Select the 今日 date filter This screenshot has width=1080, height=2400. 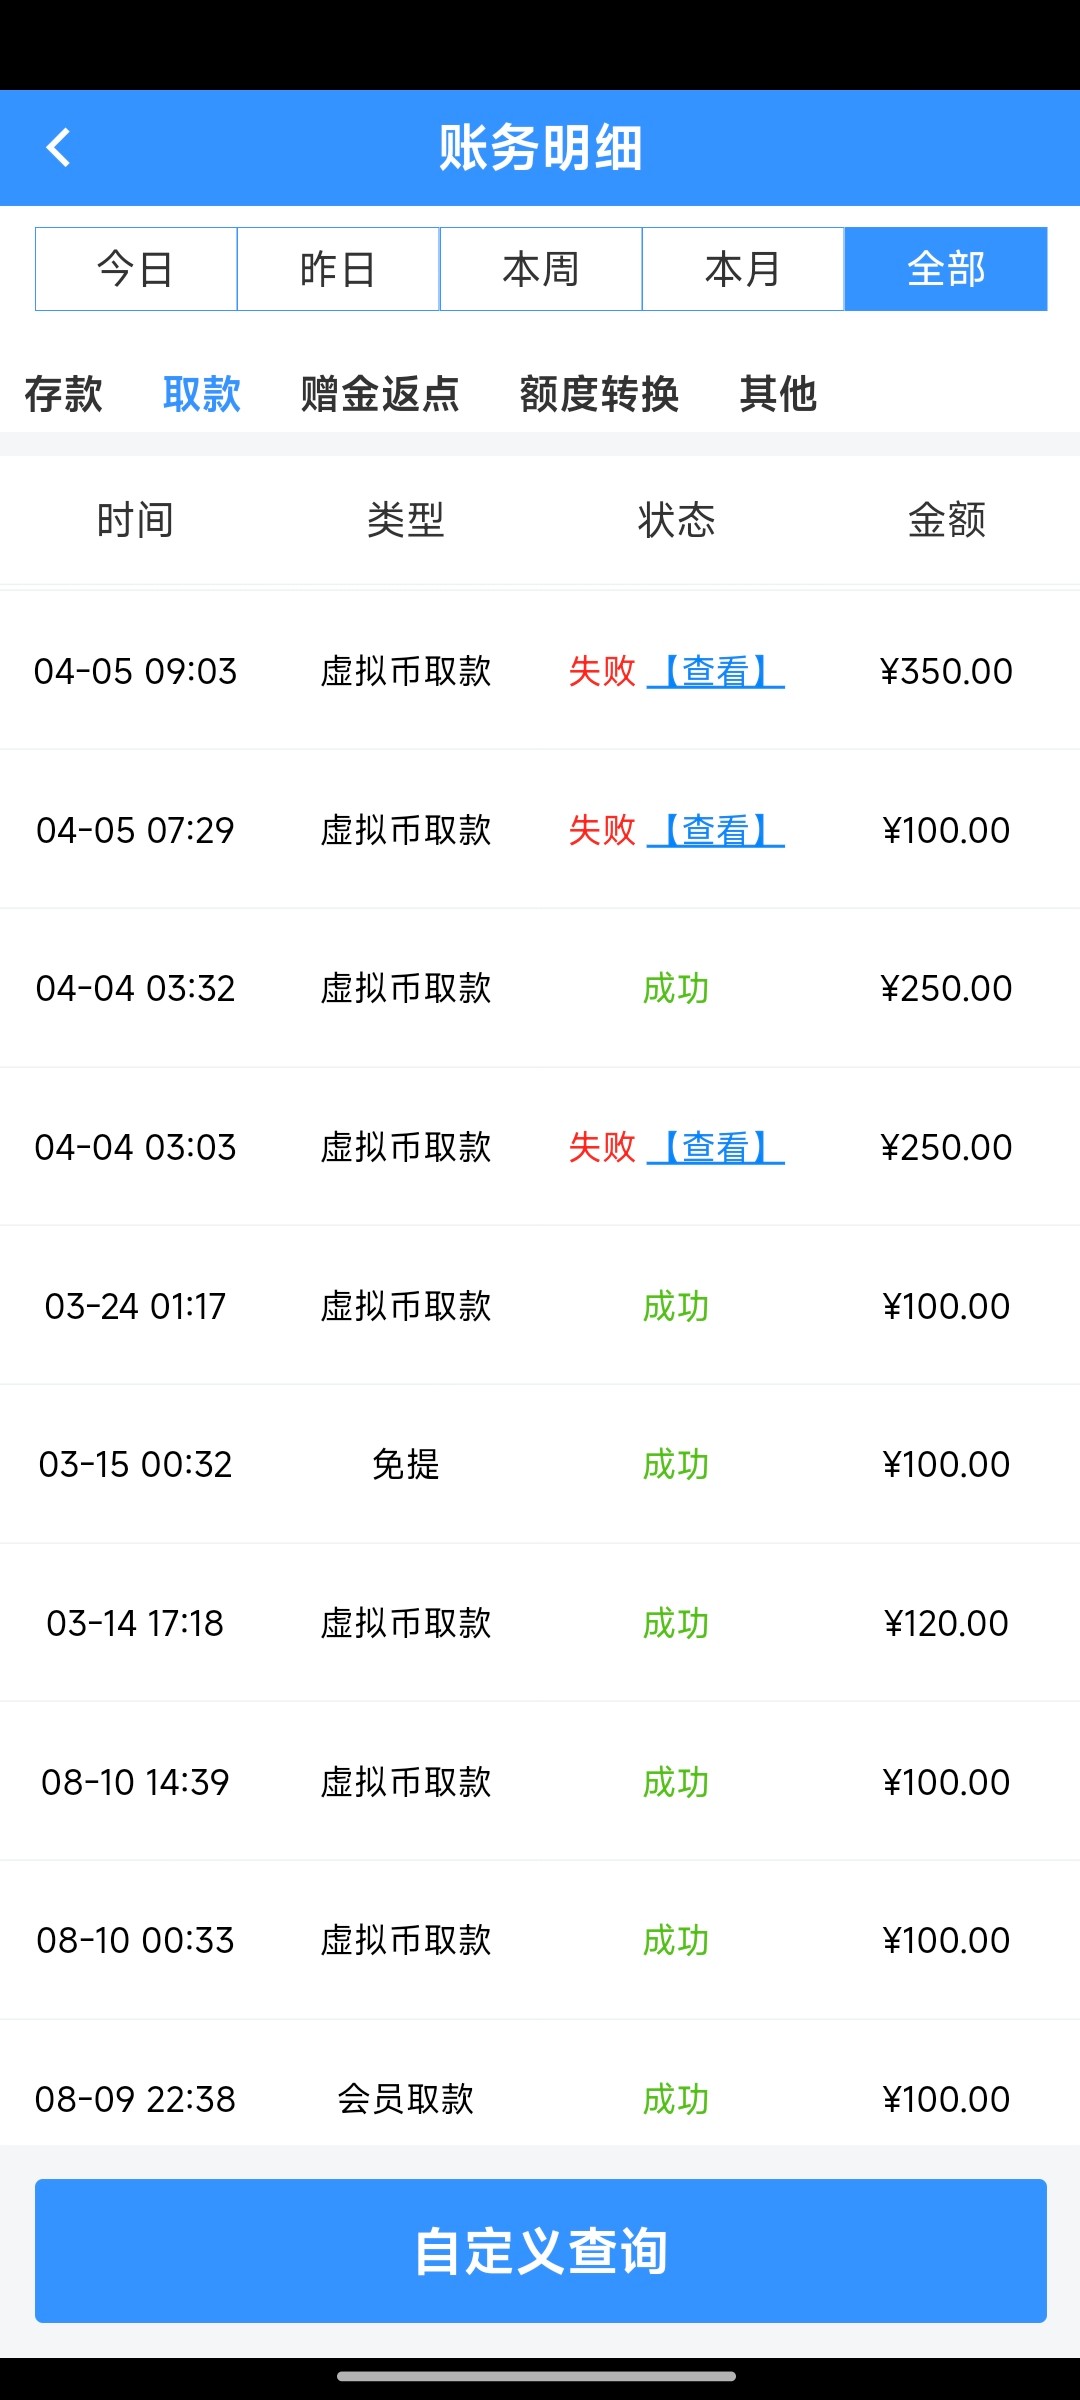tap(136, 269)
